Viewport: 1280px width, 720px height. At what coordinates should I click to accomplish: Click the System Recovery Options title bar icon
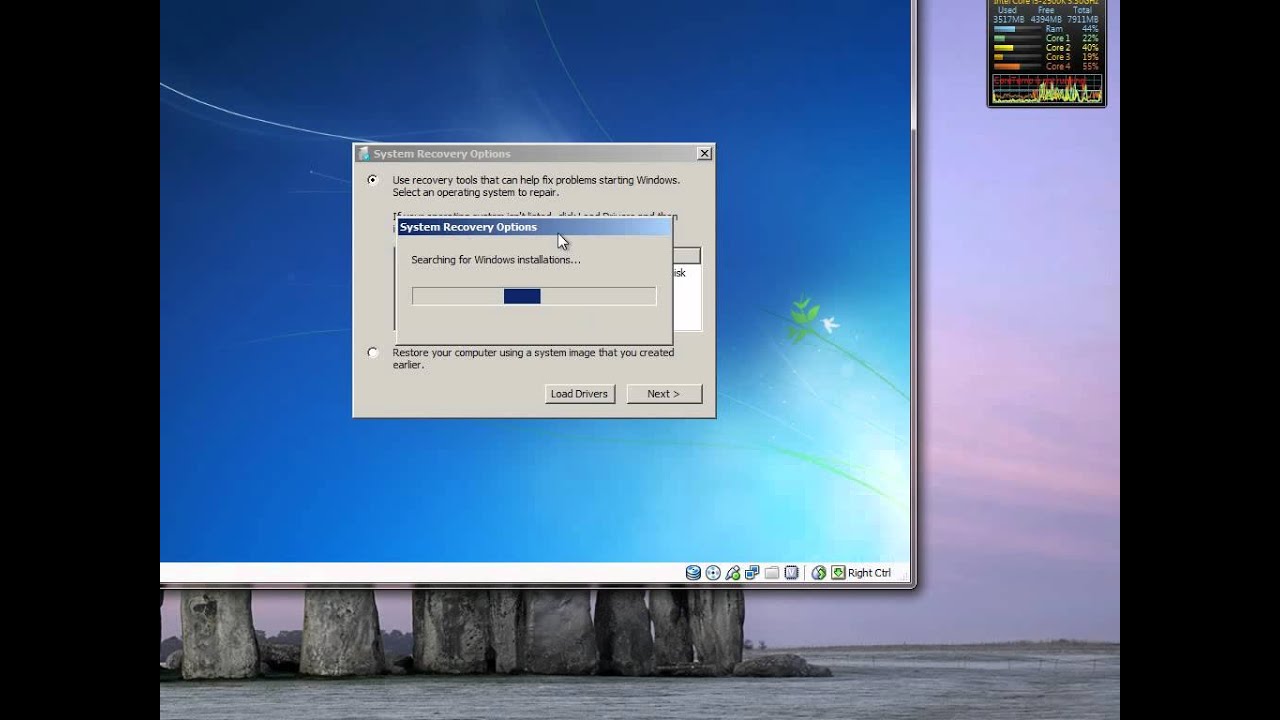[x=364, y=154]
